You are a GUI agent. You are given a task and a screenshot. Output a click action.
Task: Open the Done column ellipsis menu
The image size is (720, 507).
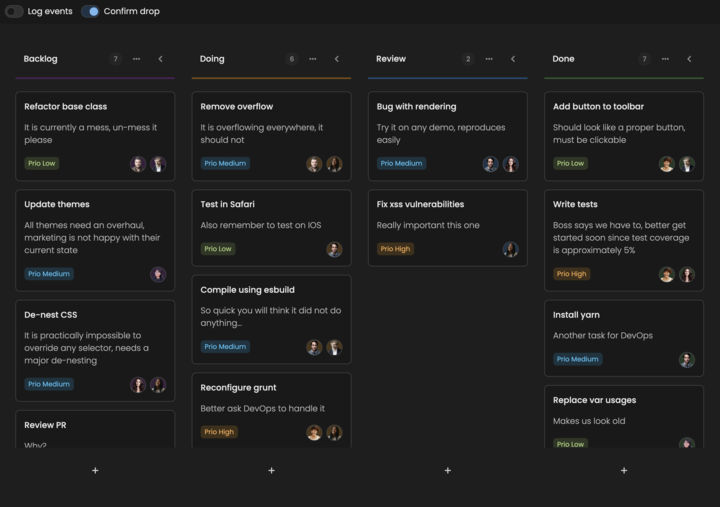[665, 59]
